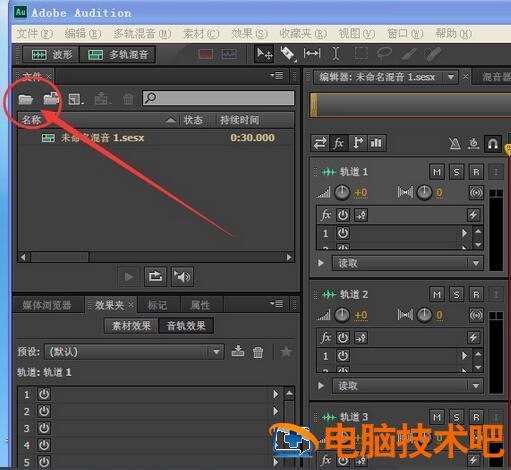Viewport: 511px width, 470px height.
Task: Open 轨道 2 automation mode 读取 dropdown
Action: [x=407, y=386]
